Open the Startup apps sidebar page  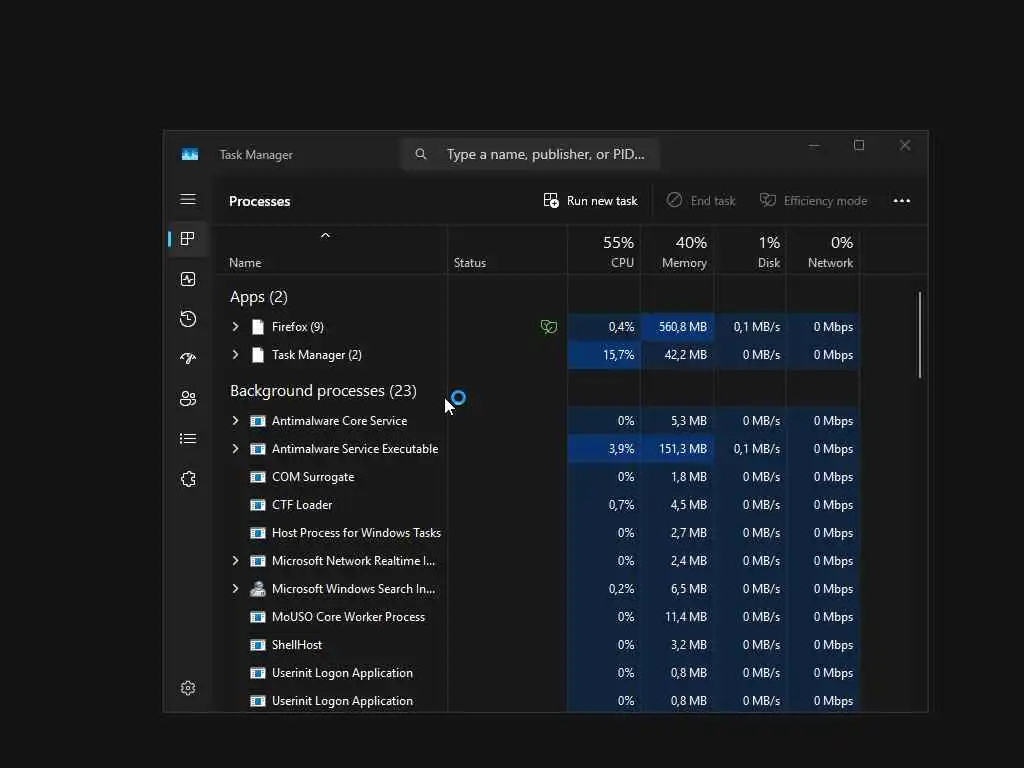coord(188,359)
